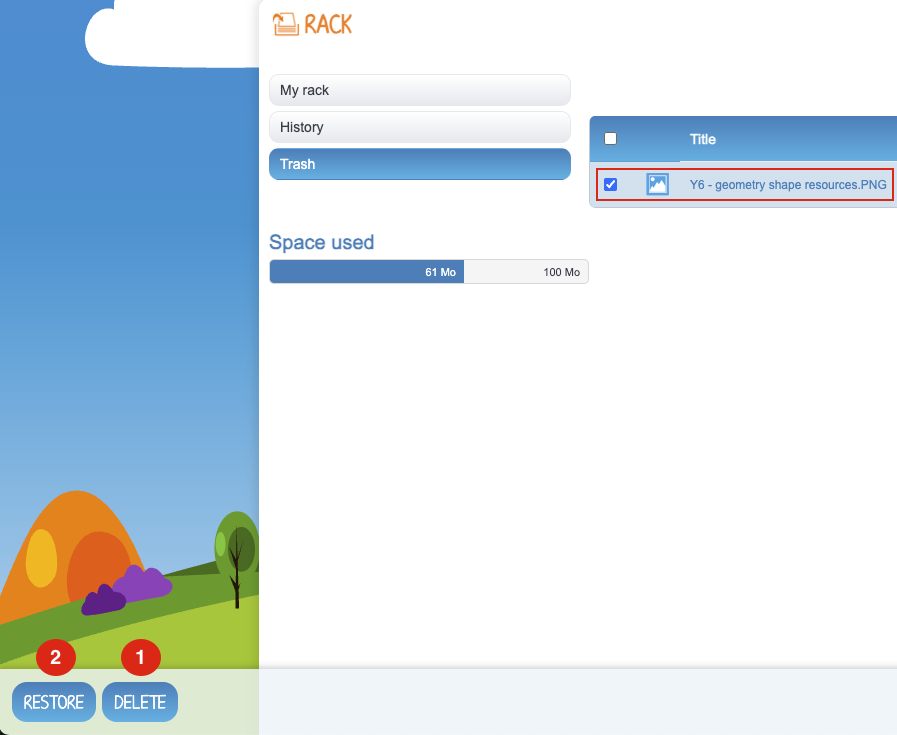Image resolution: width=897 pixels, height=735 pixels.
Task: Click the red number 1 badge
Action: pos(140,657)
